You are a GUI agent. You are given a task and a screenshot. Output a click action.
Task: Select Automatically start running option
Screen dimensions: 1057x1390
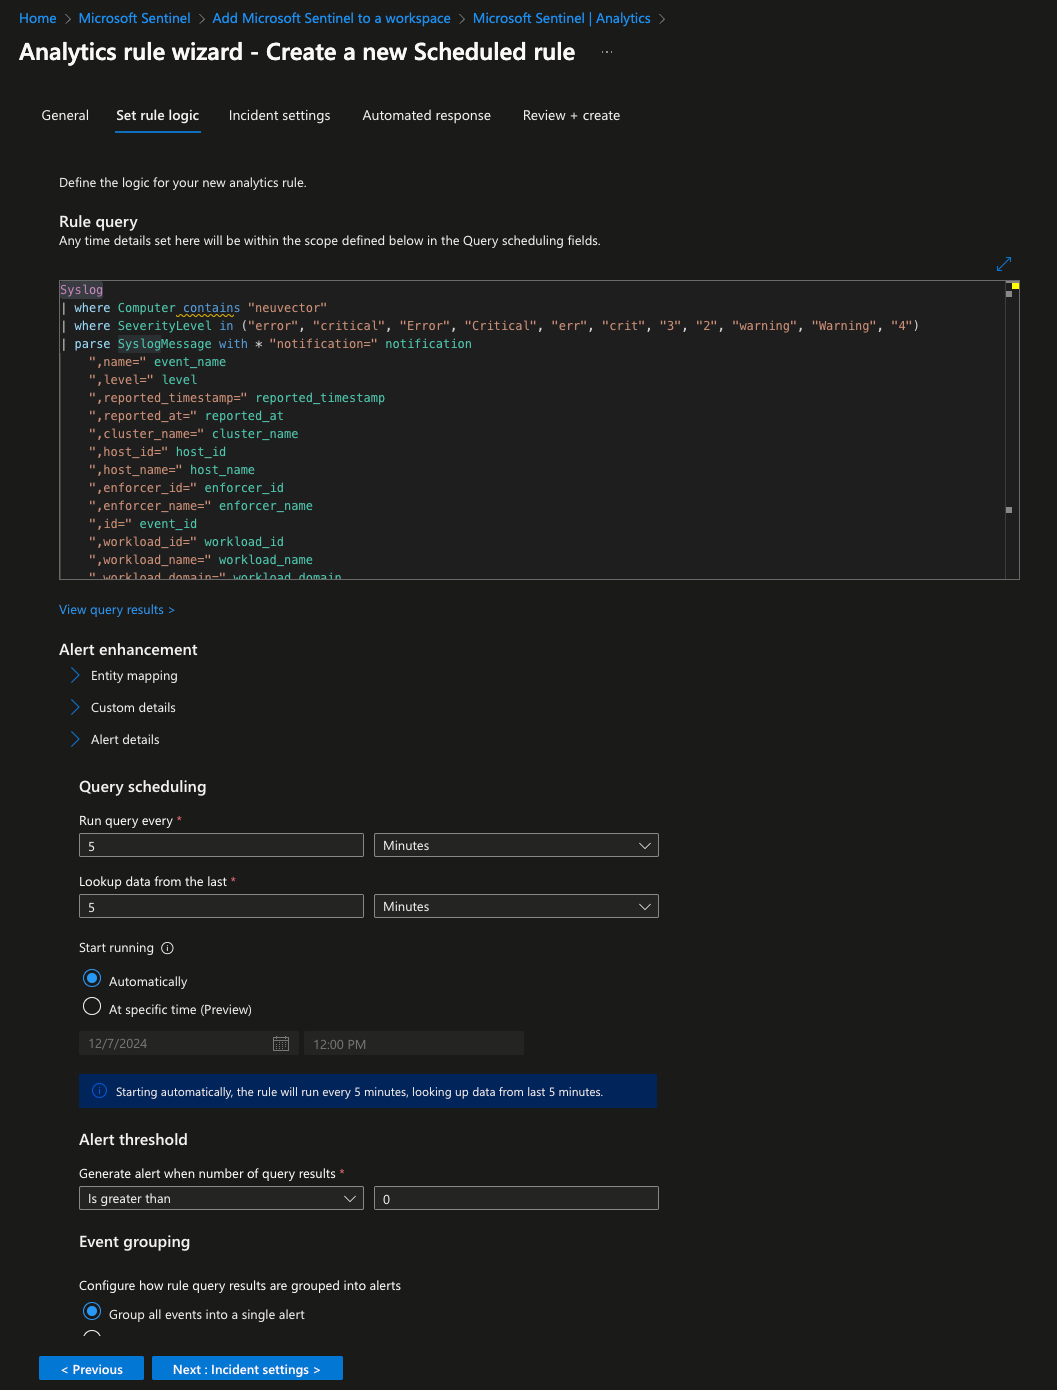(x=92, y=979)
